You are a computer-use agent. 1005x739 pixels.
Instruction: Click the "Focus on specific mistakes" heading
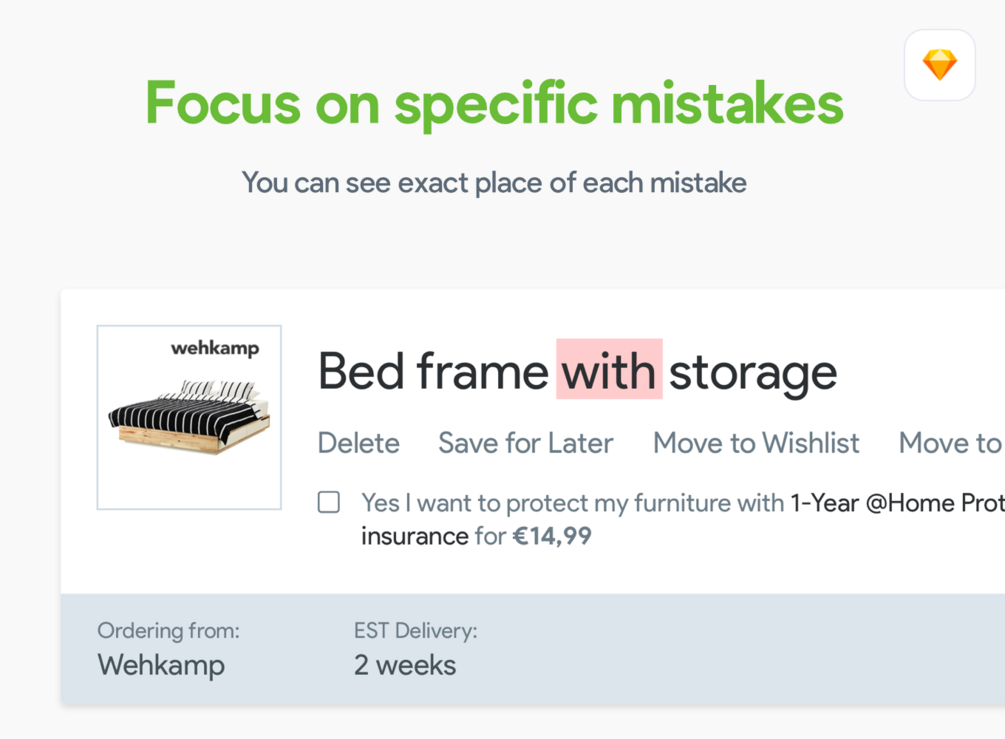(x=494, y=102)
